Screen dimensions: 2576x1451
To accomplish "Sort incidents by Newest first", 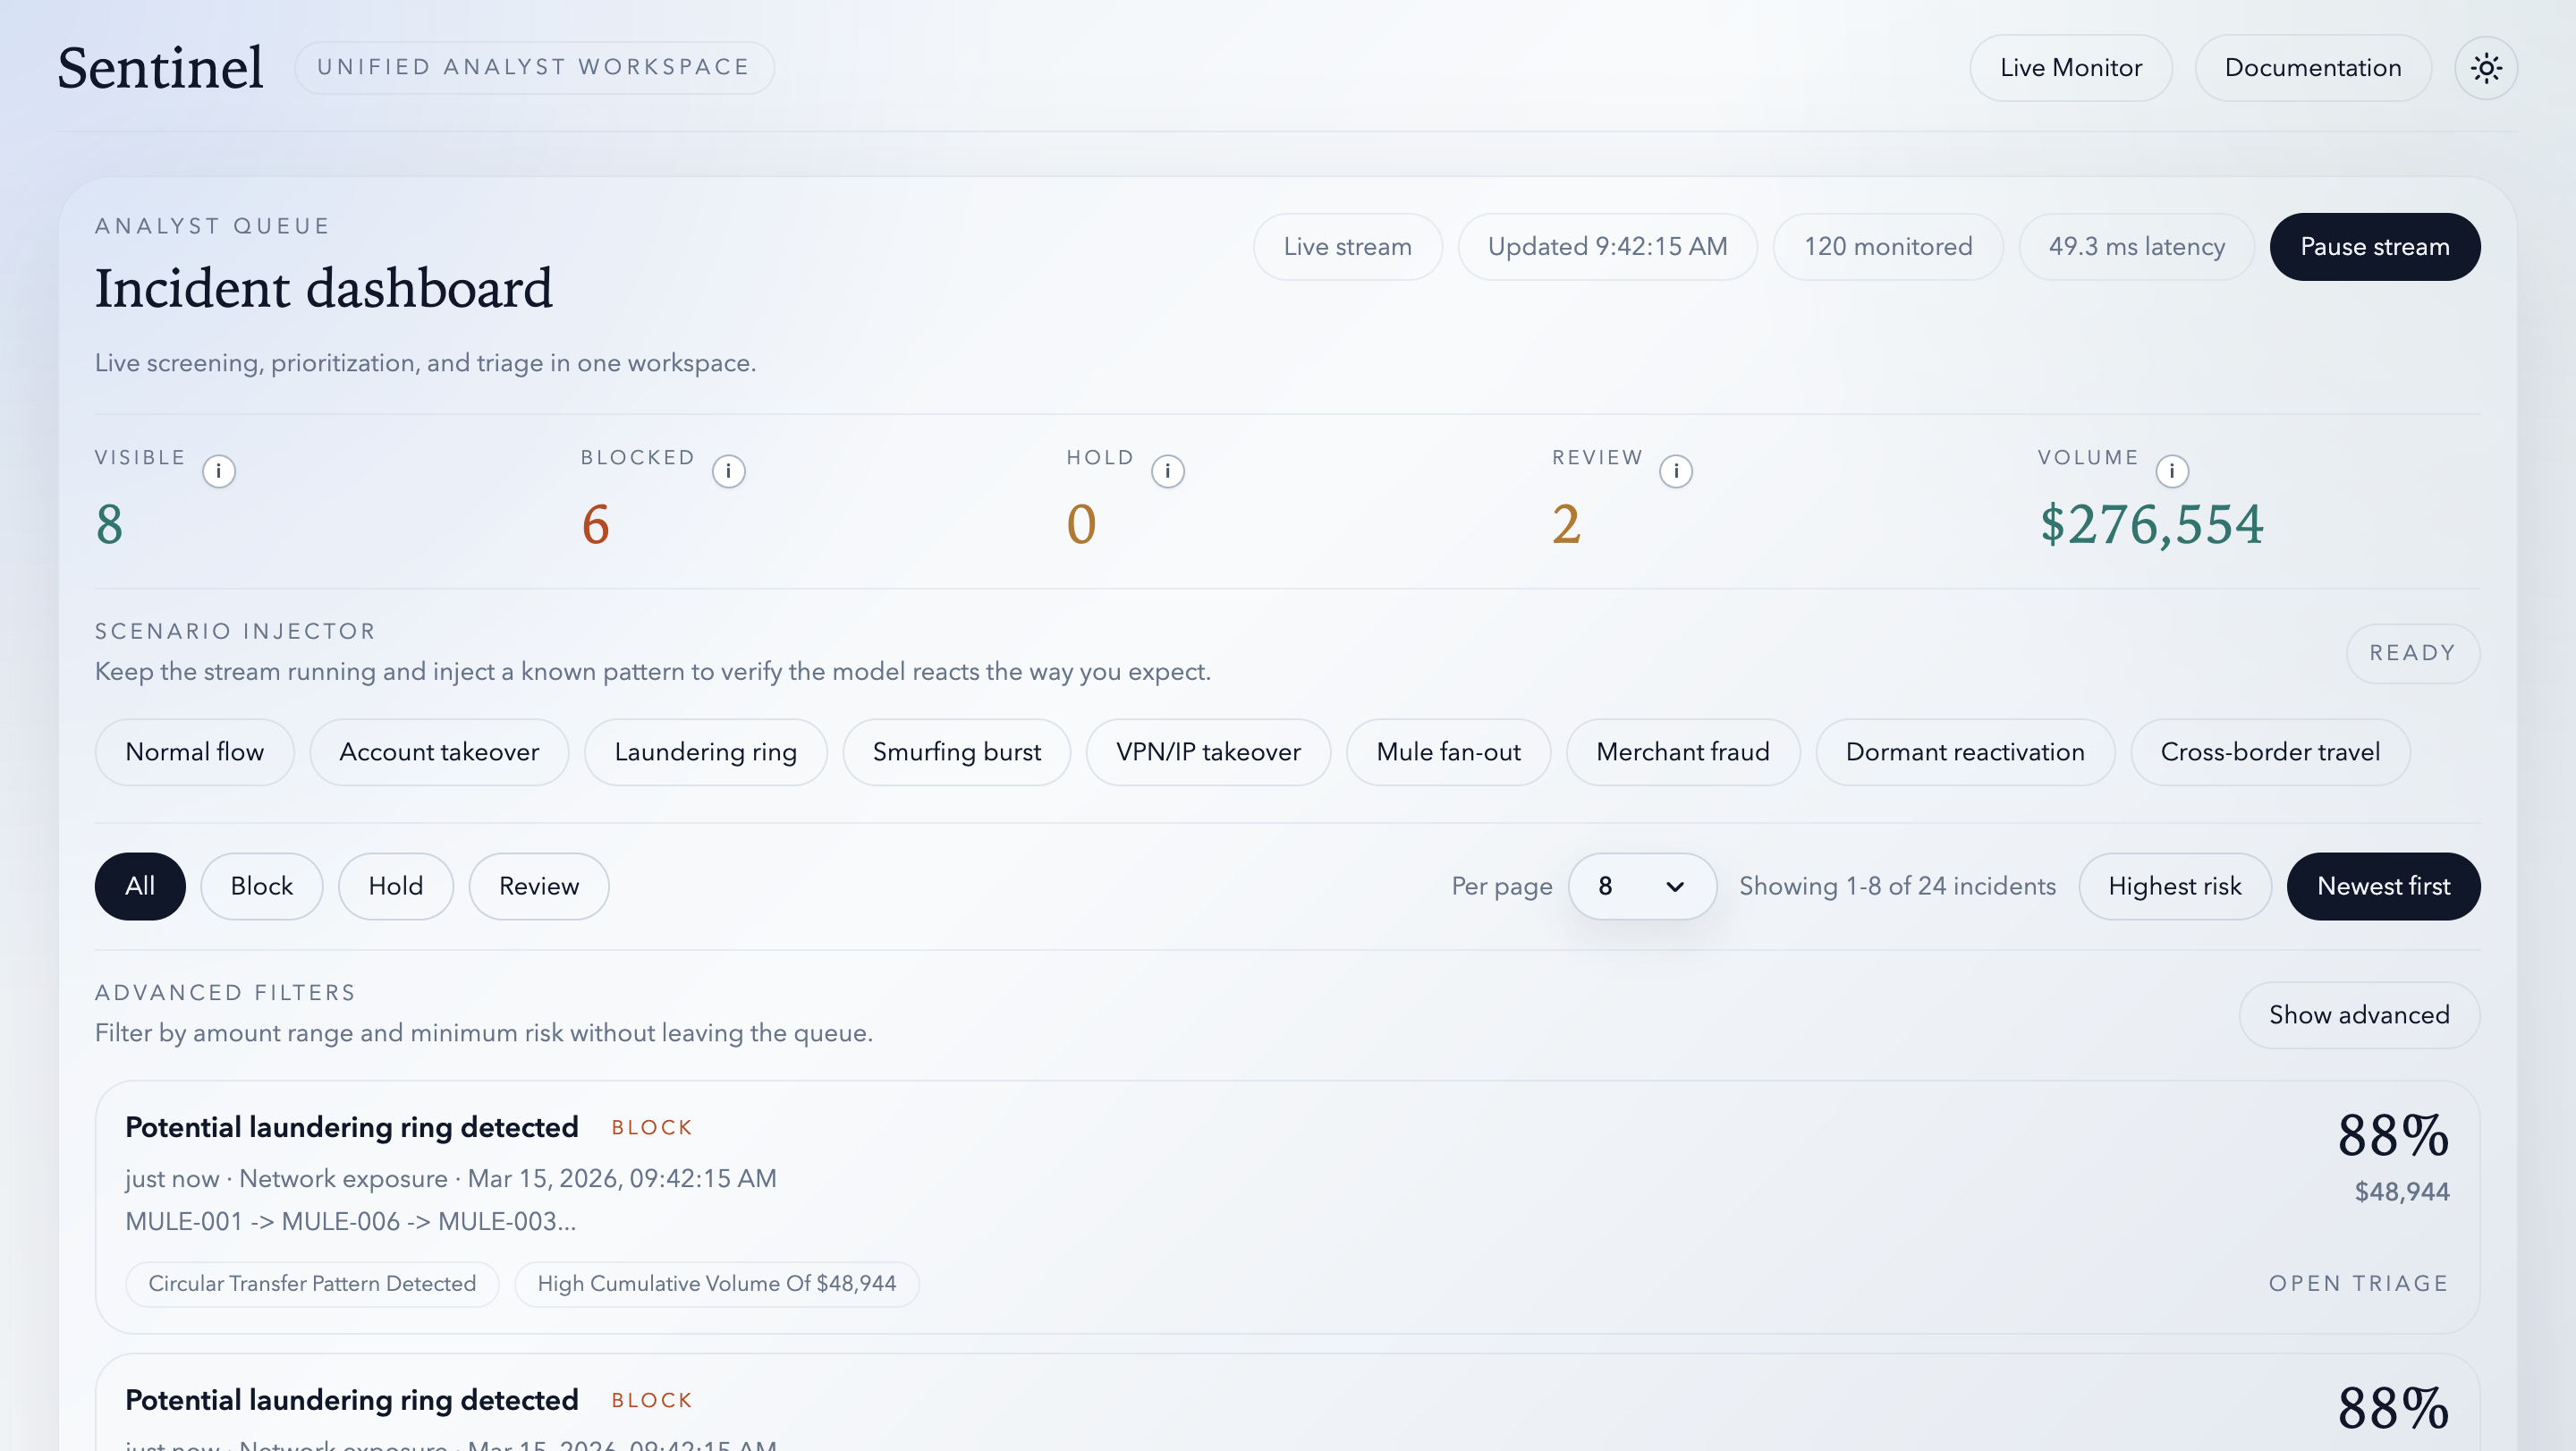I will (x=2383, y=886).
